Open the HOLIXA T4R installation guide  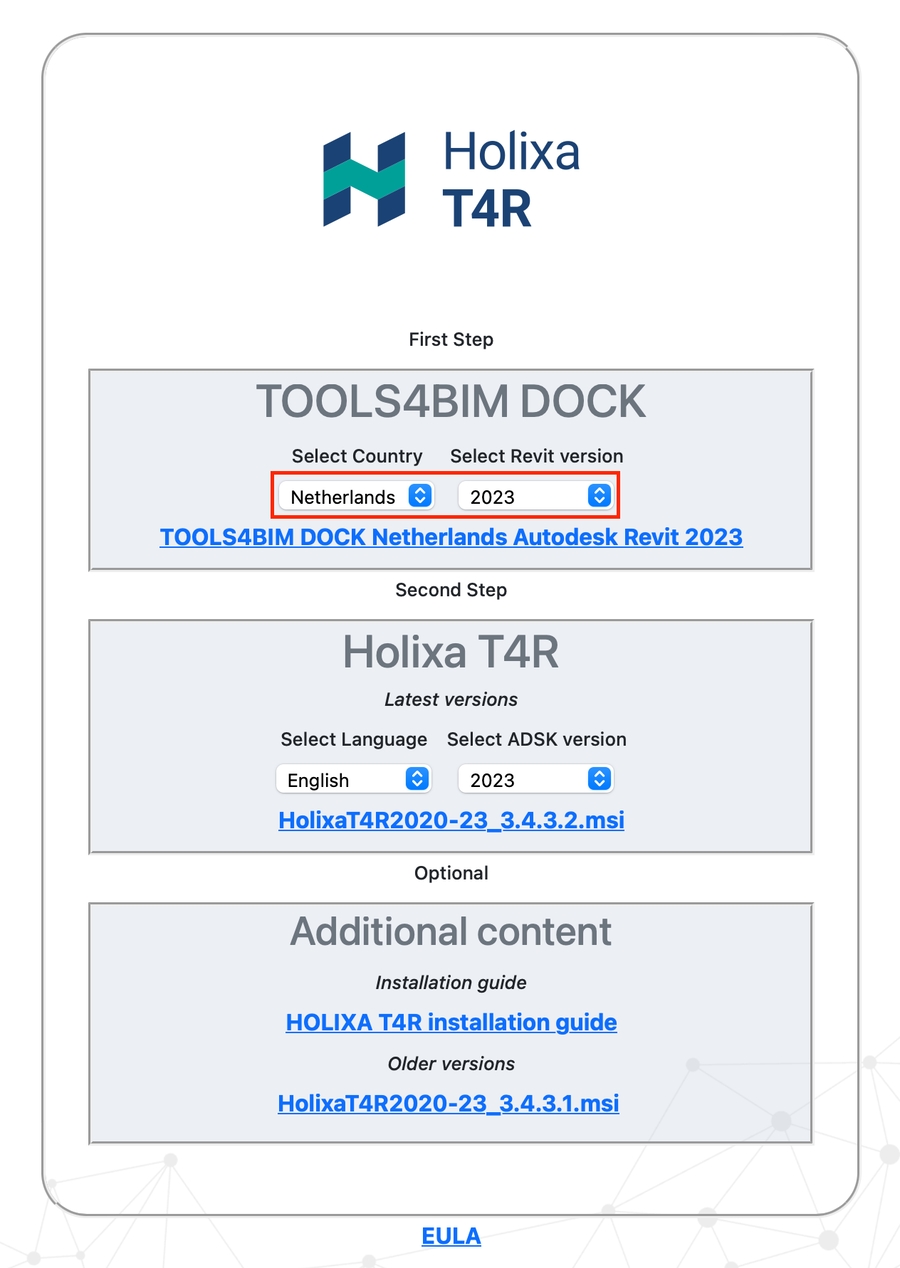click(451, 1023)
